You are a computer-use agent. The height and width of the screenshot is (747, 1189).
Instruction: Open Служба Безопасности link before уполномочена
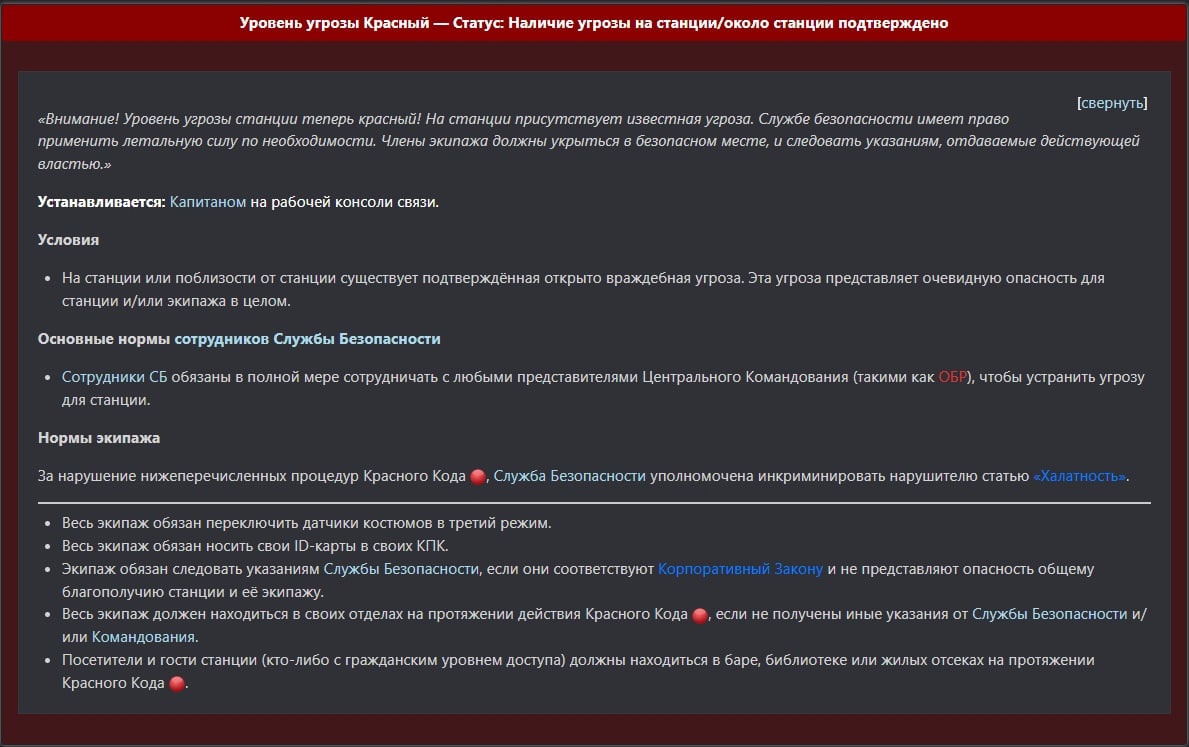tap(569, 476)
